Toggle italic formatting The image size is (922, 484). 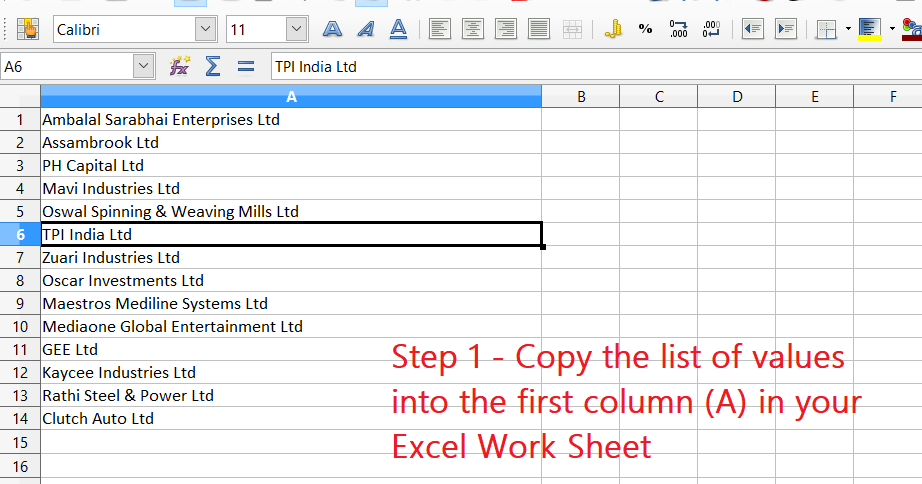(366, 29)
